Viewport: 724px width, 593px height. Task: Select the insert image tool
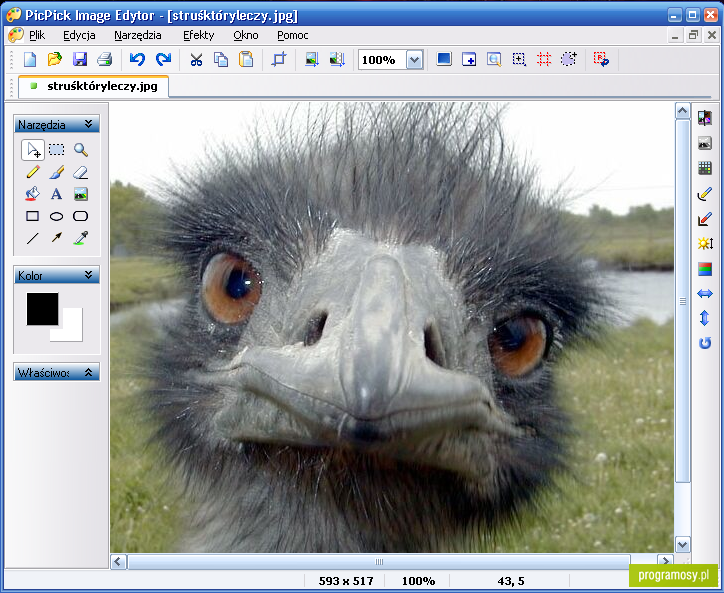point(81,194)
